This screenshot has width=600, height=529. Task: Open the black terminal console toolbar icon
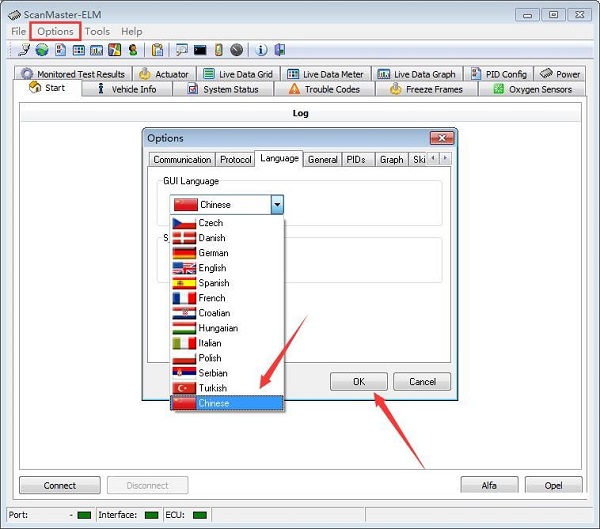(200, 50)
